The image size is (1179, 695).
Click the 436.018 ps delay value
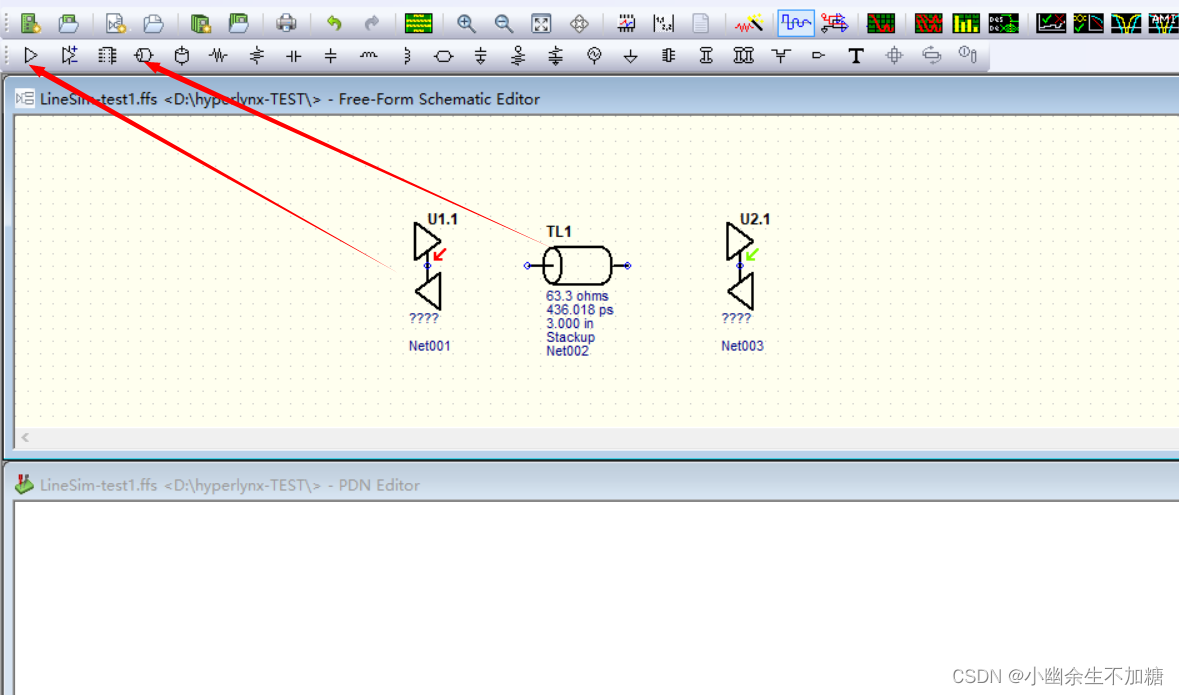pos(580,309)
